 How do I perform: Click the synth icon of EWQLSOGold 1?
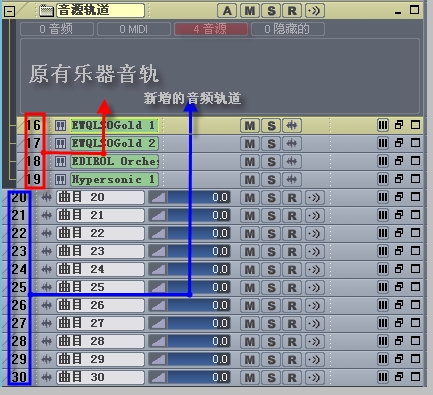60,126
